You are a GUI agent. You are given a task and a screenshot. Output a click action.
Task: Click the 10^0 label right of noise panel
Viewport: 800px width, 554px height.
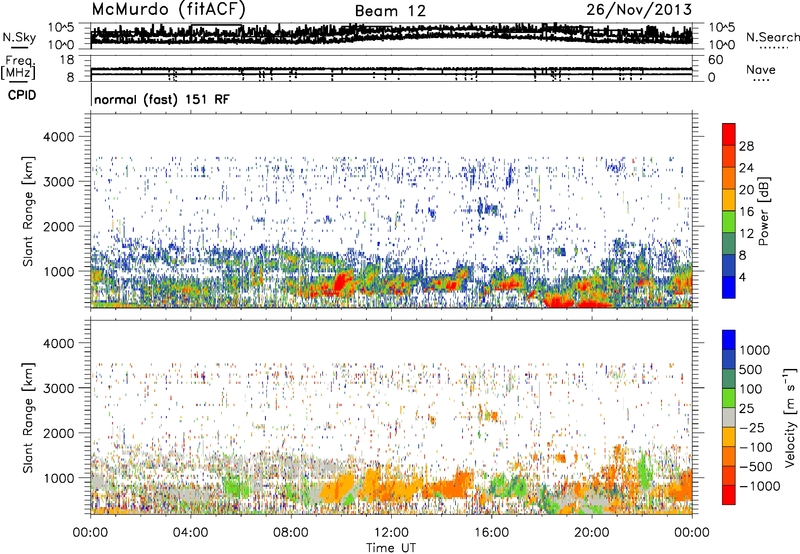pos(721,45)
